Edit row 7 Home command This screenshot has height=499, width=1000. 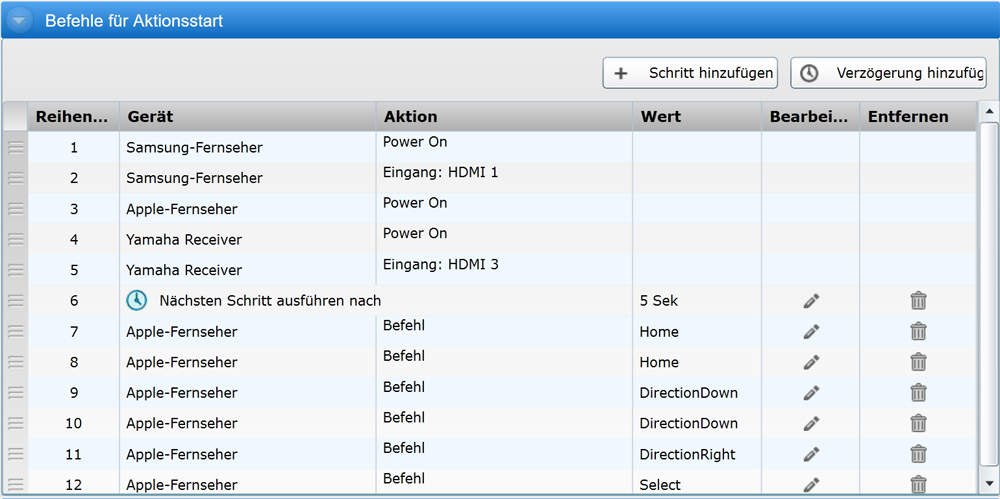pyautogui.click(x=811, y=332)
